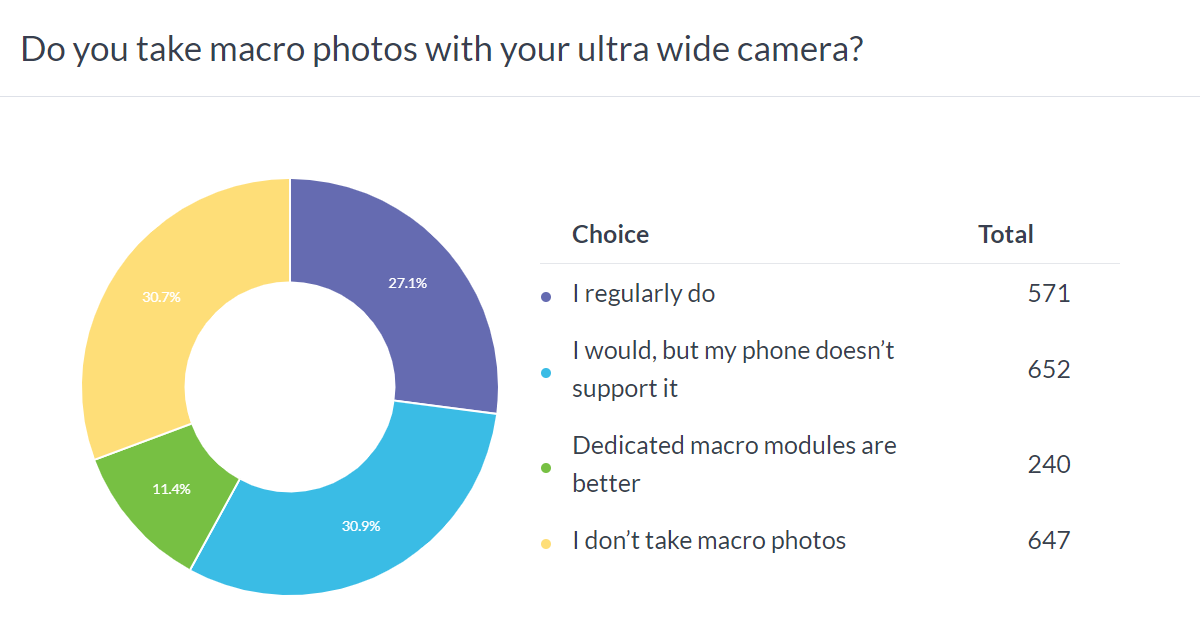Click the 11.4% label on chart
The height and width of the screenshot is (630, 1200).
click(171, 489)
